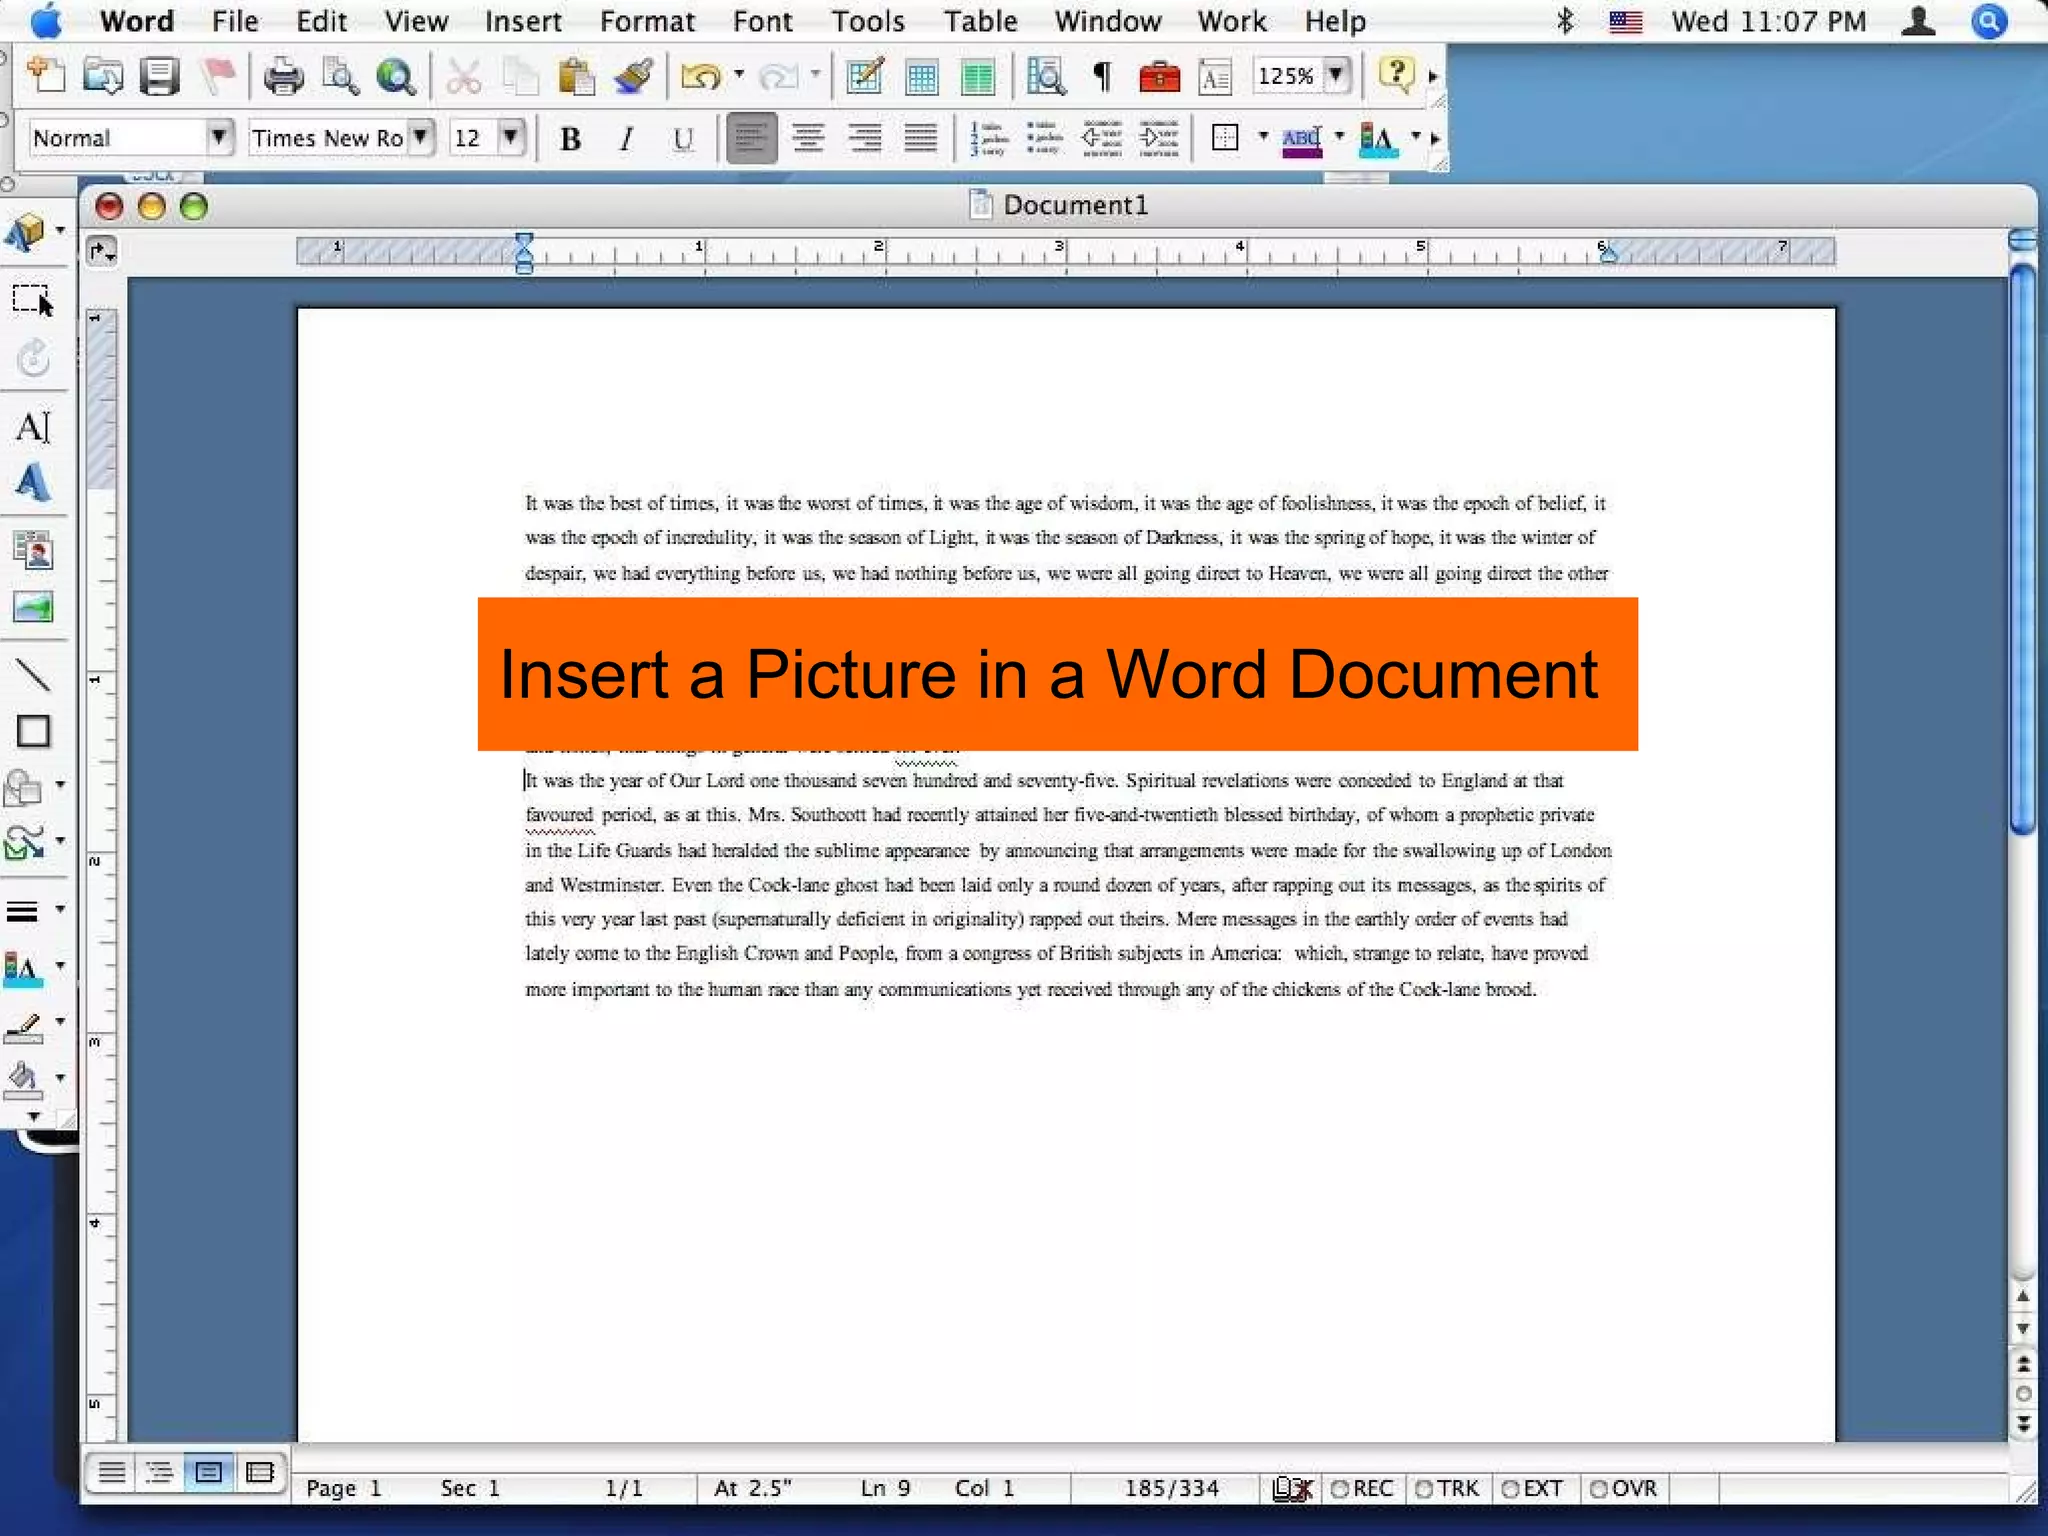The image size is (2048, 1536).
Task: Open the Toolbox red briefcase icon
Action: (x=1159, y=77)
